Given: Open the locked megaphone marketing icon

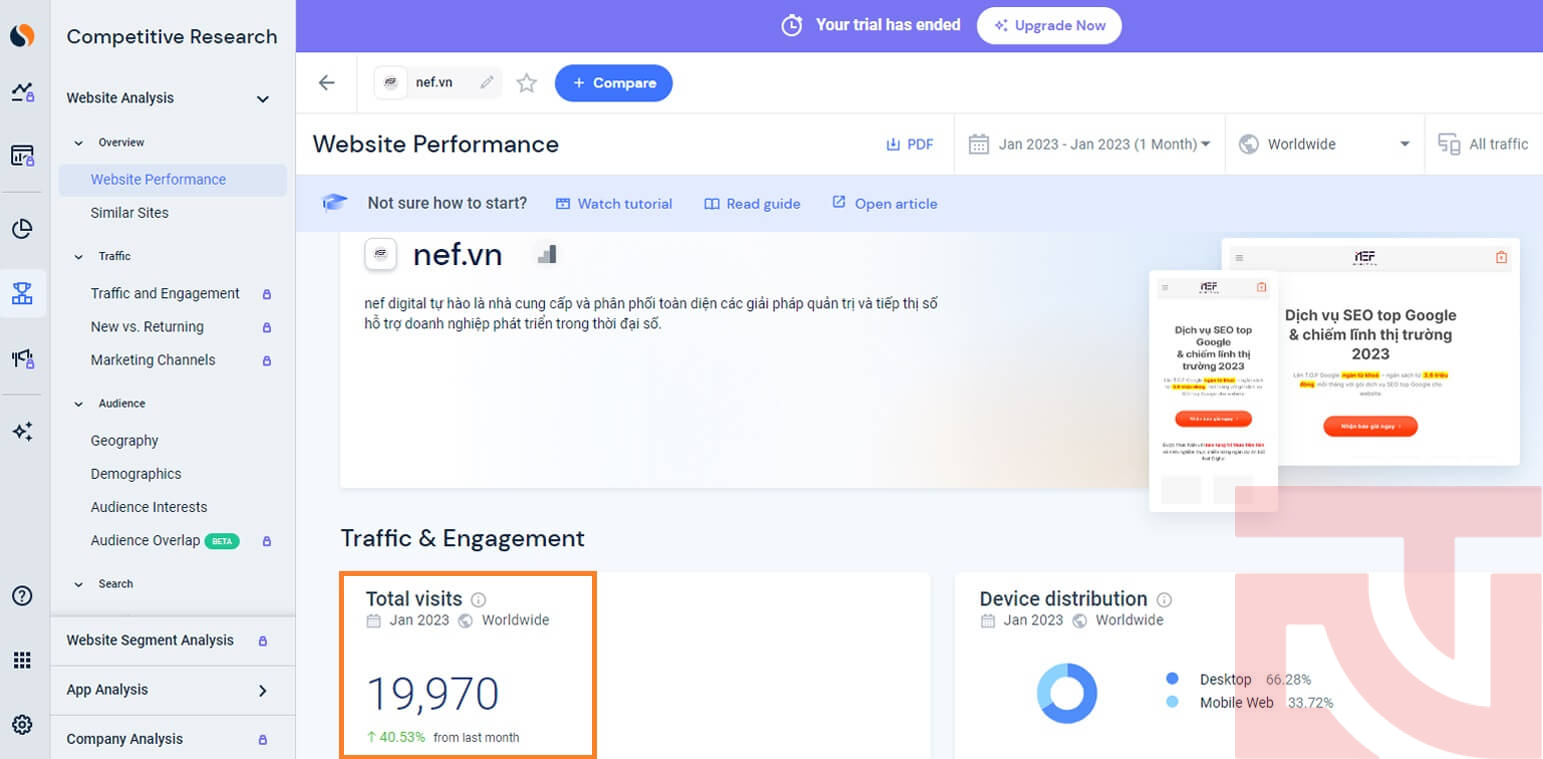Looking at the screenshot, I should [22, 358].
